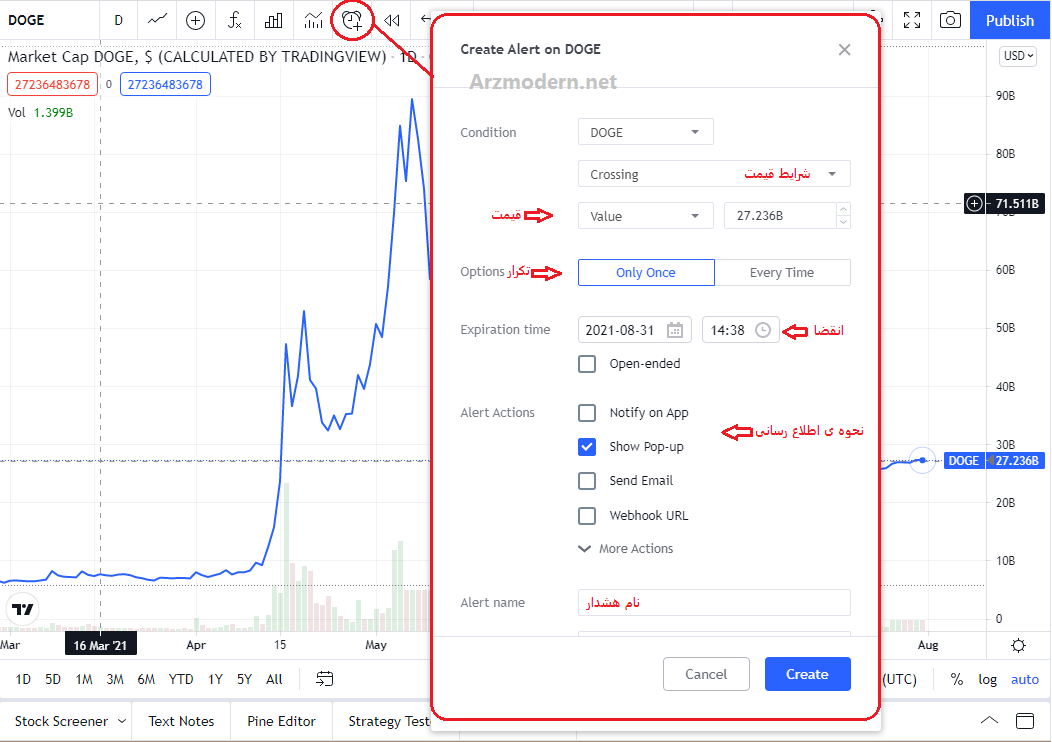Check the Open-ended checkbox
The width and height of the screenshot is (1052, 742).
587,364
